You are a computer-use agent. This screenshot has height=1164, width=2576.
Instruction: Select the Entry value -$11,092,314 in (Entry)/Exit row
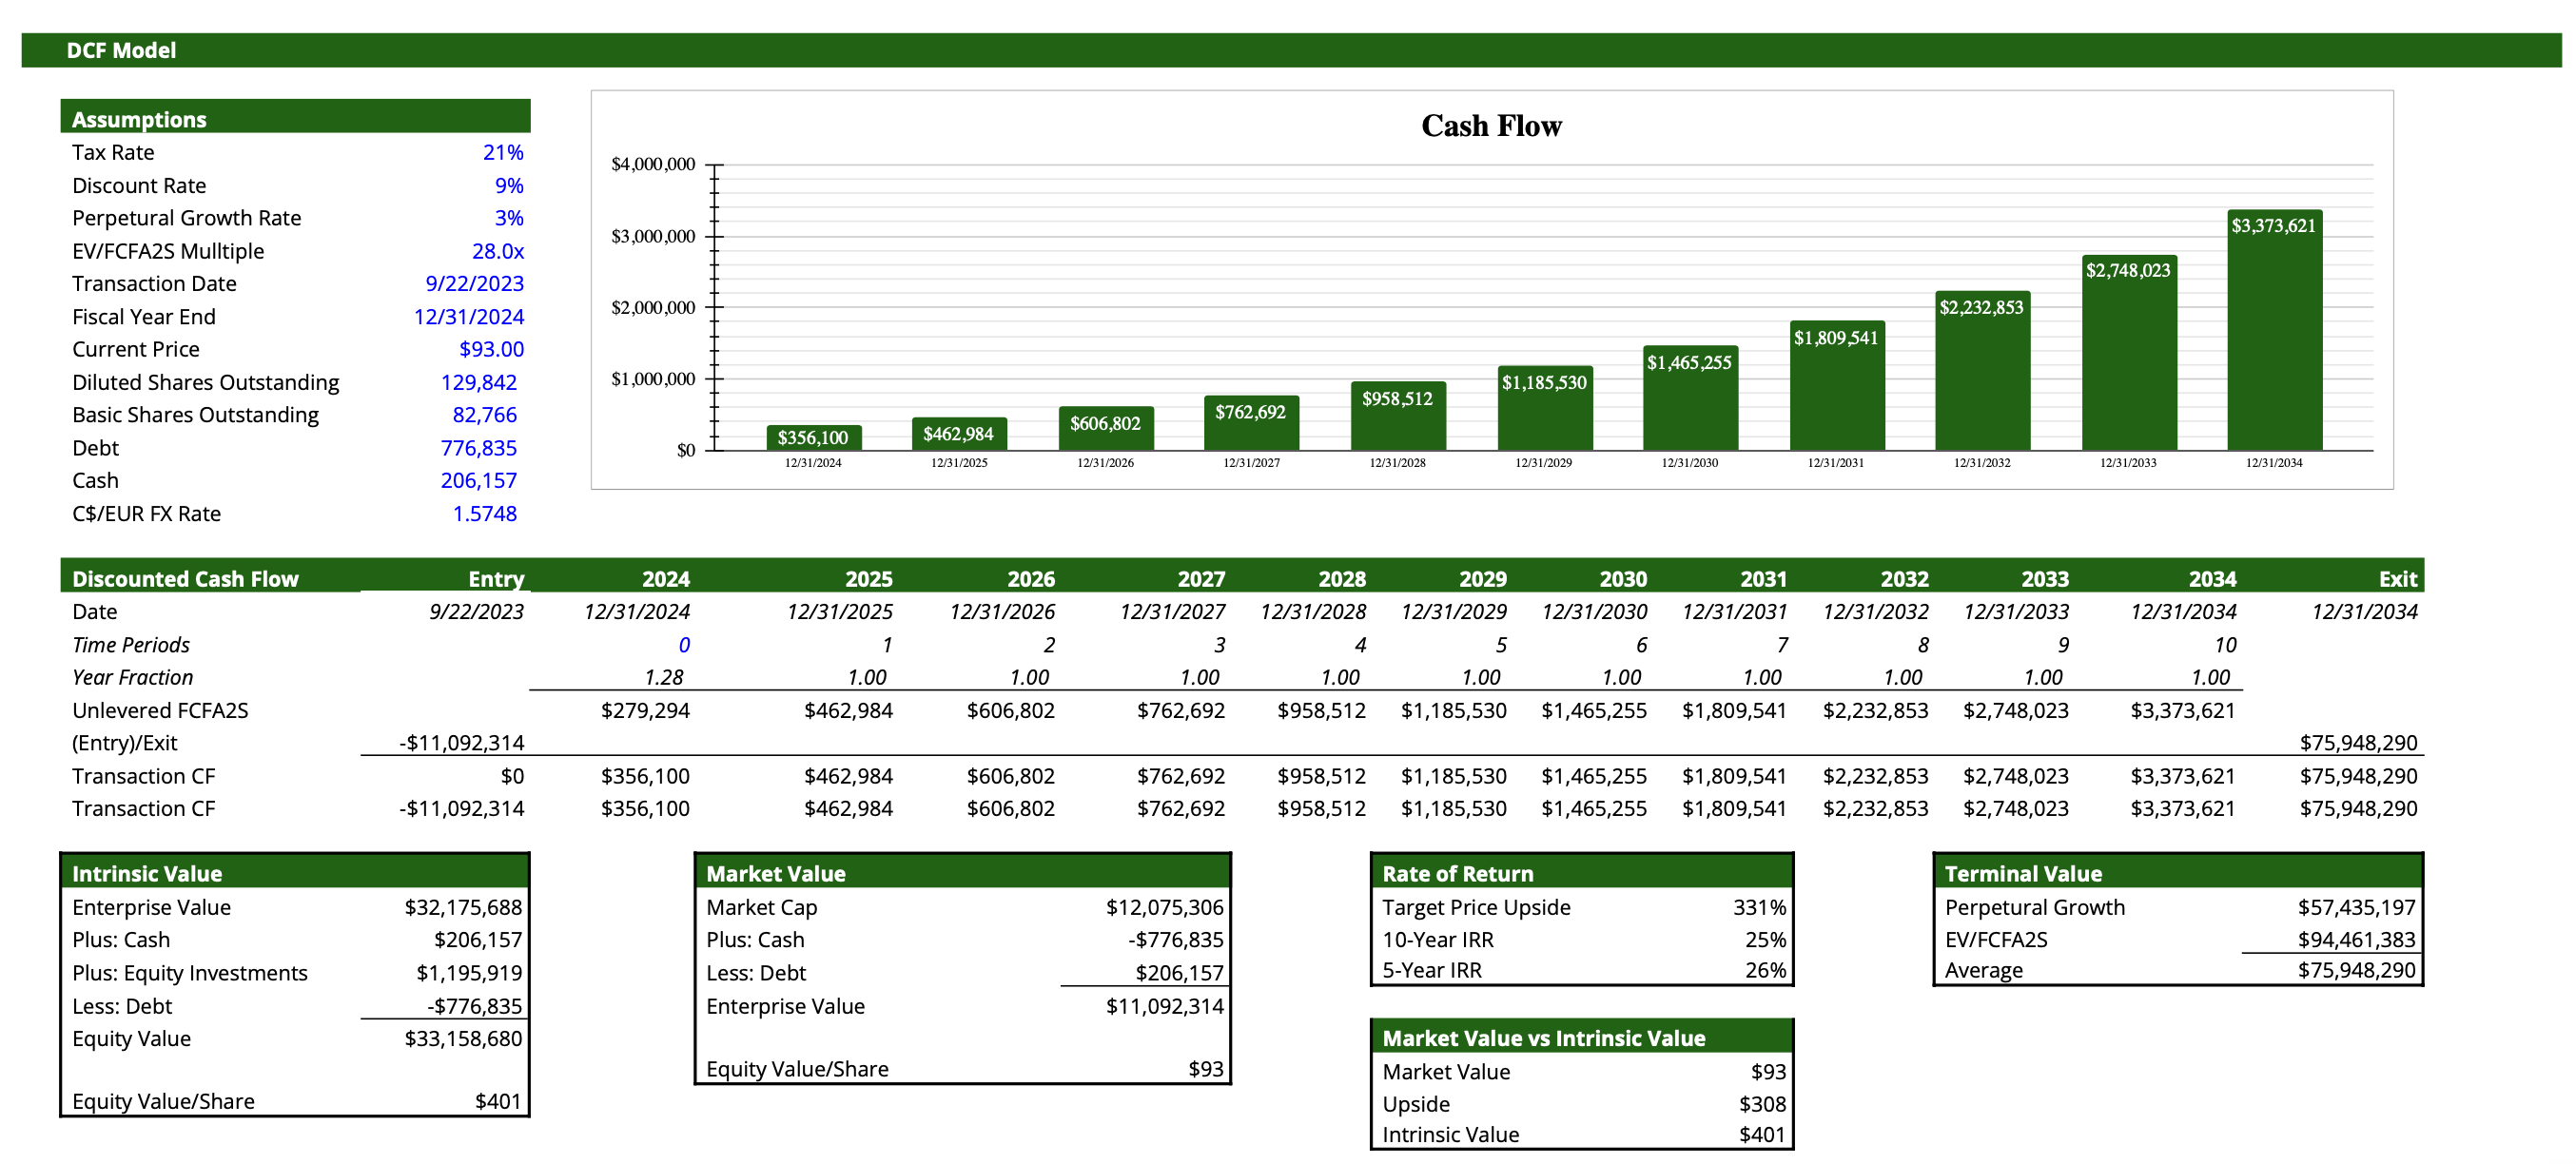[x=461, y=743]
